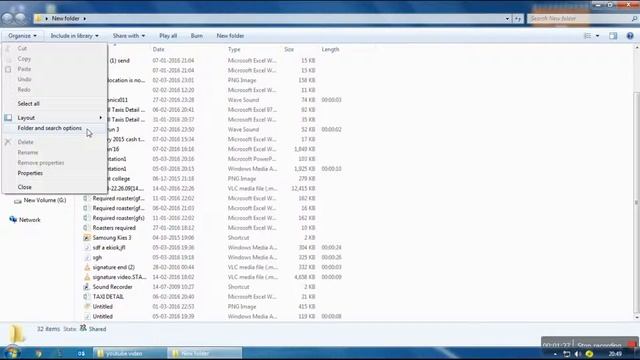Click the system tray clock
This screenshot has height=360, width=640.
point(615,354)
